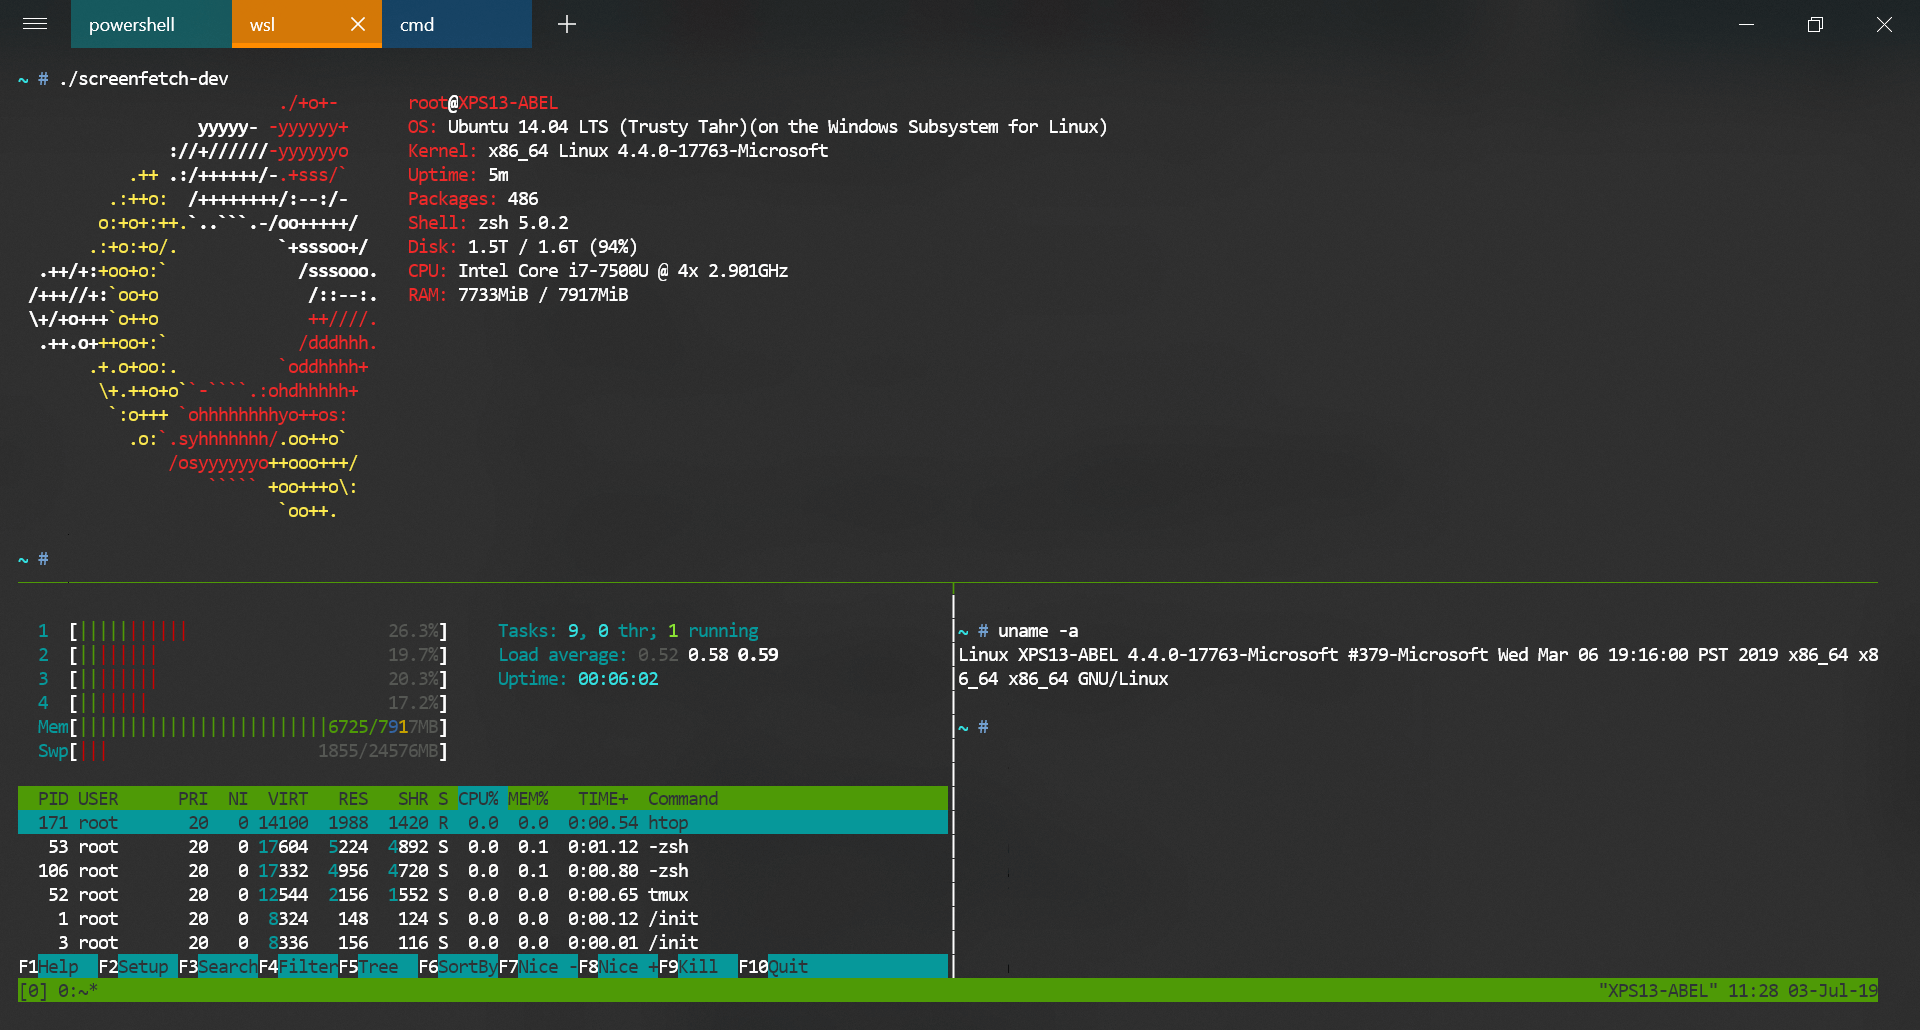Close the terminal window
The width and height of the screenshot is (1920, 1030).
pyautogui.click(x=1884, y=24)
